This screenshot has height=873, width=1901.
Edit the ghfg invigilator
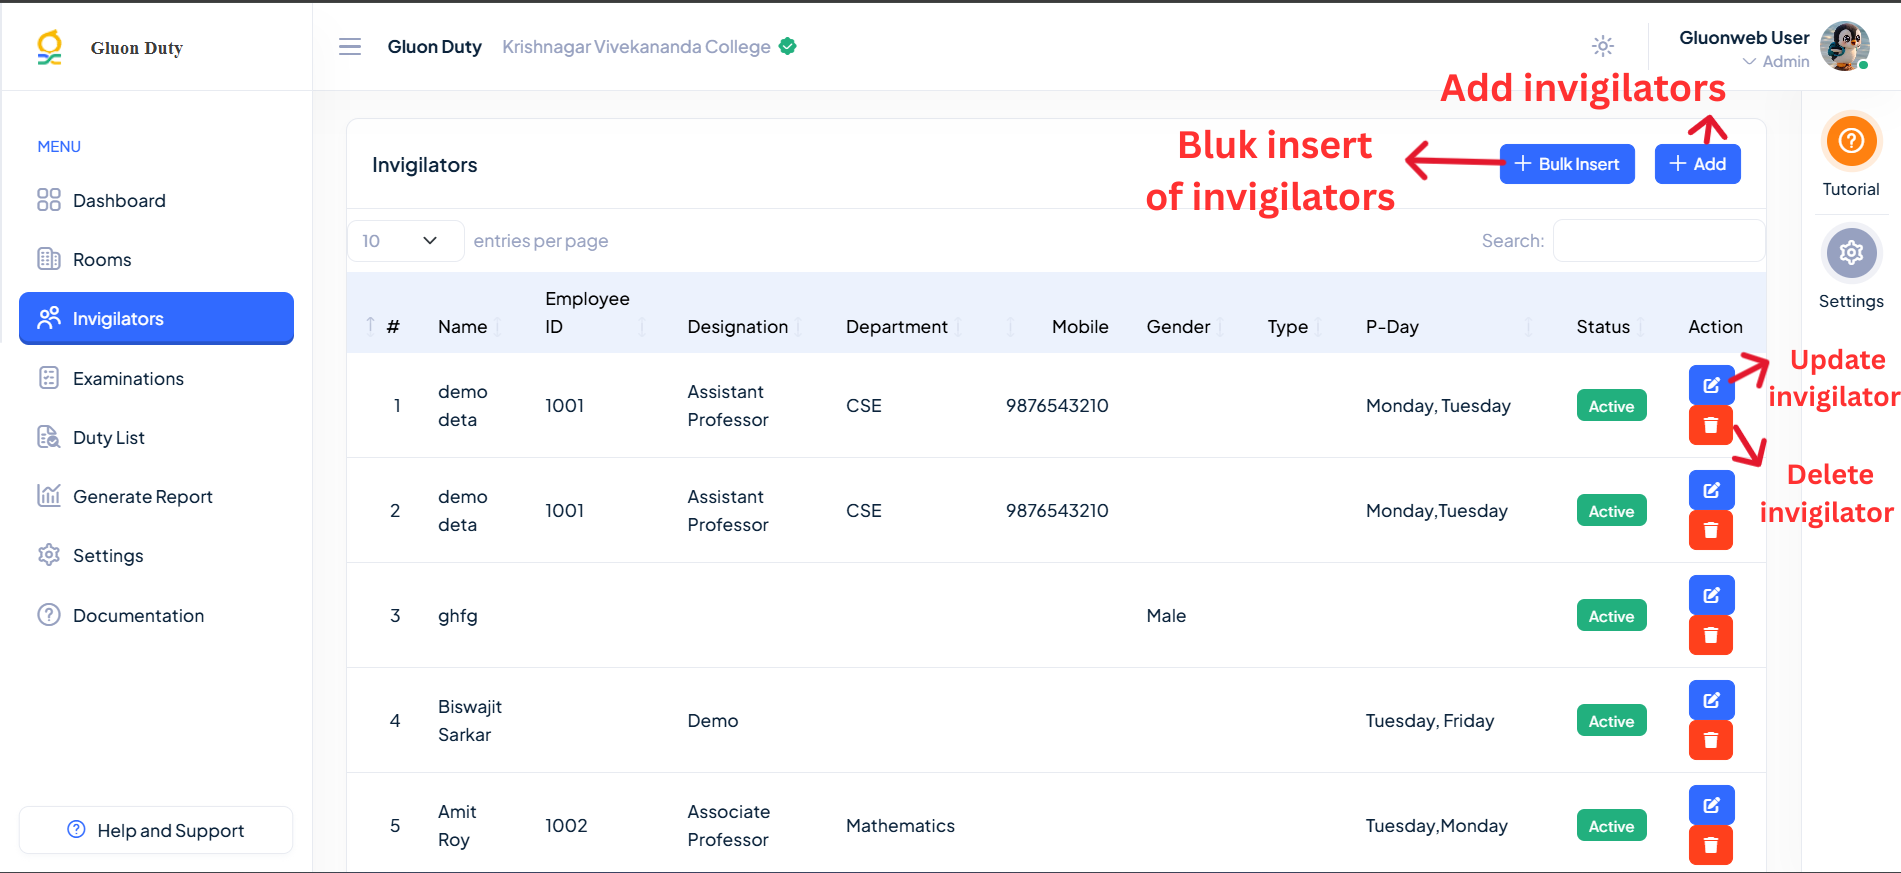coord(1711,595)
